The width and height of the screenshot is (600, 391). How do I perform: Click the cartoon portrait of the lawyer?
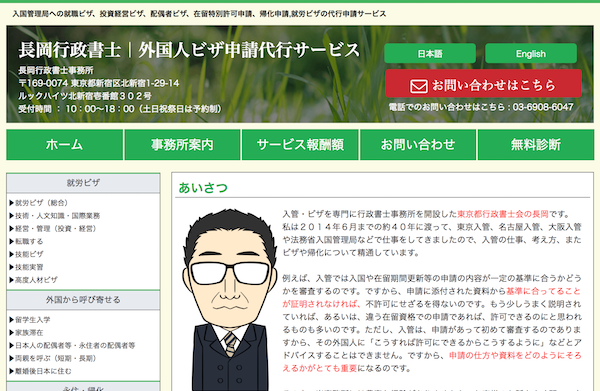point(229,300)
